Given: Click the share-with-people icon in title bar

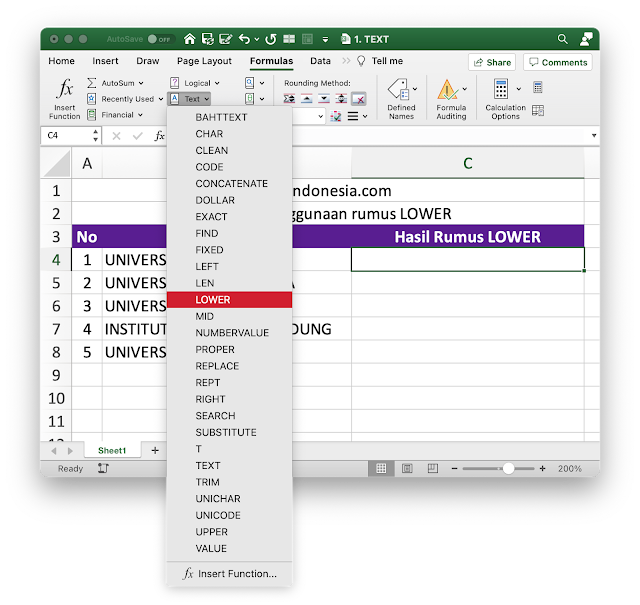Looking at the screenshot, I should tap(586, 39).
